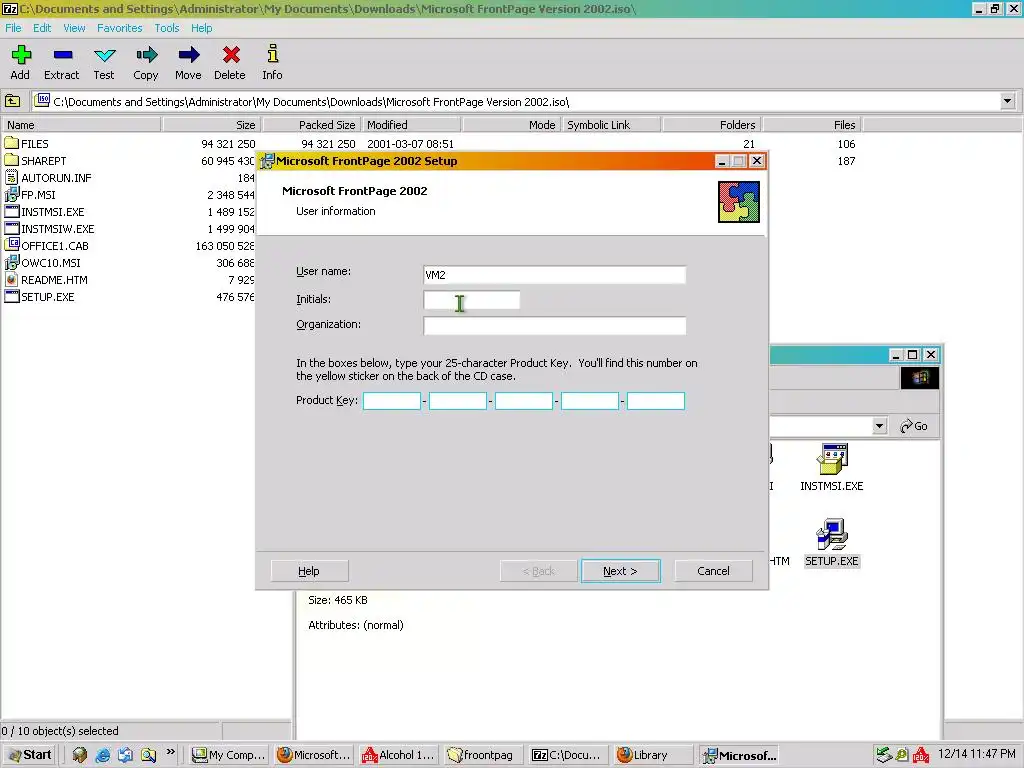Click INSTMSI.EXE icon in Explorer window
Viewport: 1024px width, 768px height.
tap(831, 468)
